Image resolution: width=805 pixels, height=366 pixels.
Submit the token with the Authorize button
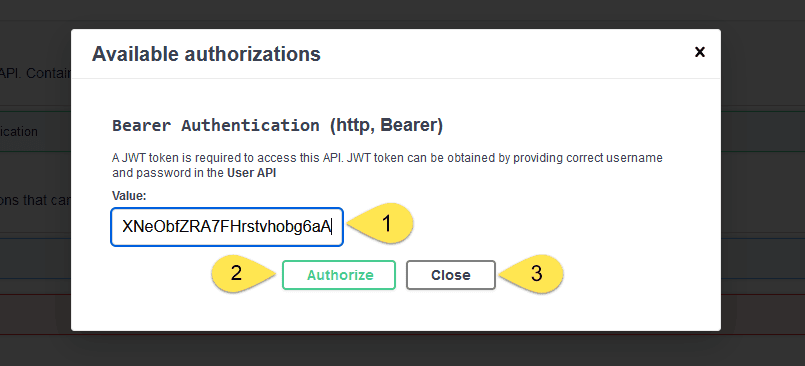339,275
